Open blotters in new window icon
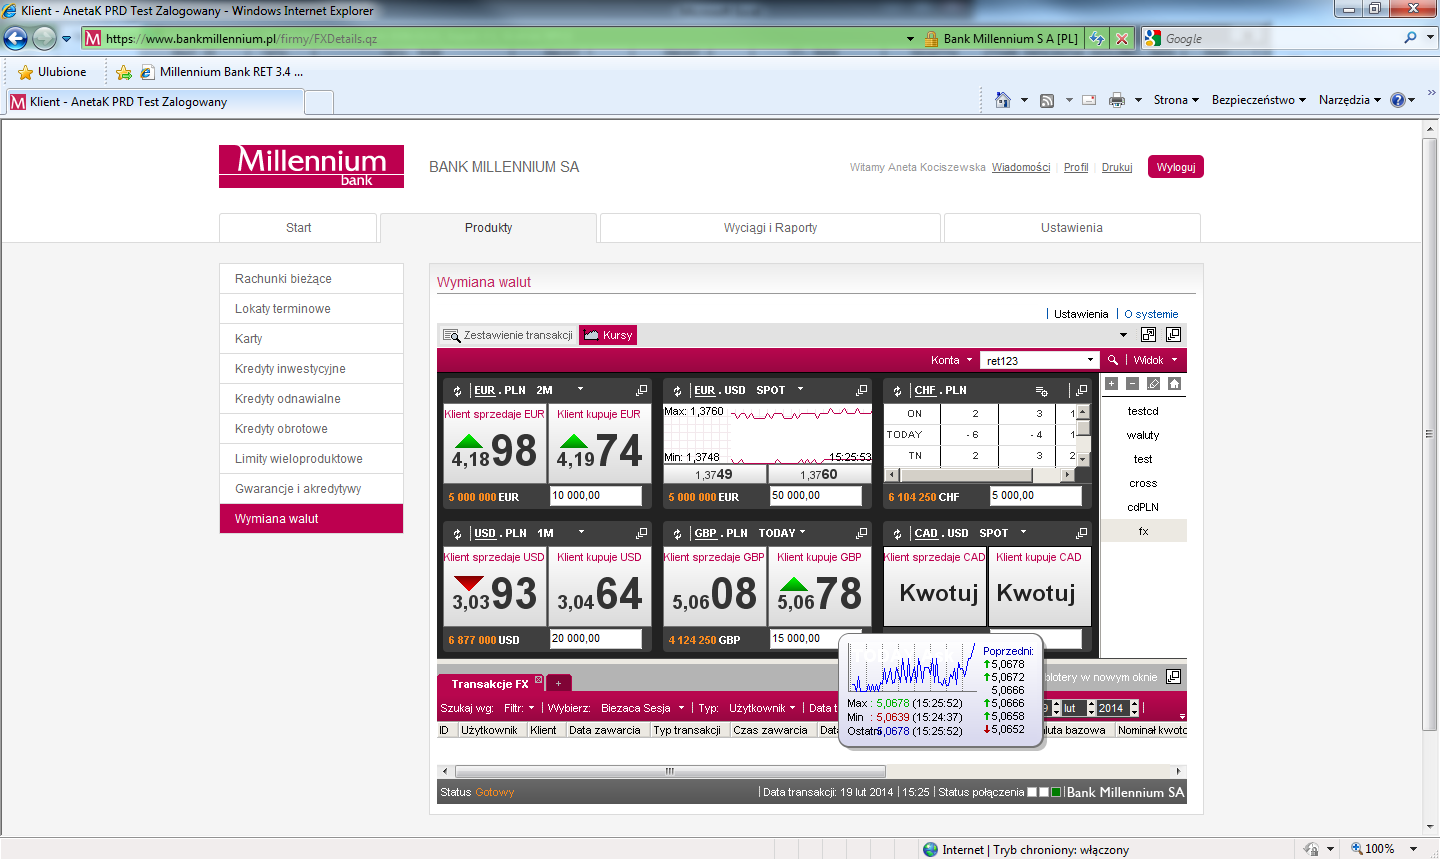Viewport: 1440px width, 860px height. pyautogui.click(x=1174, y=677)
